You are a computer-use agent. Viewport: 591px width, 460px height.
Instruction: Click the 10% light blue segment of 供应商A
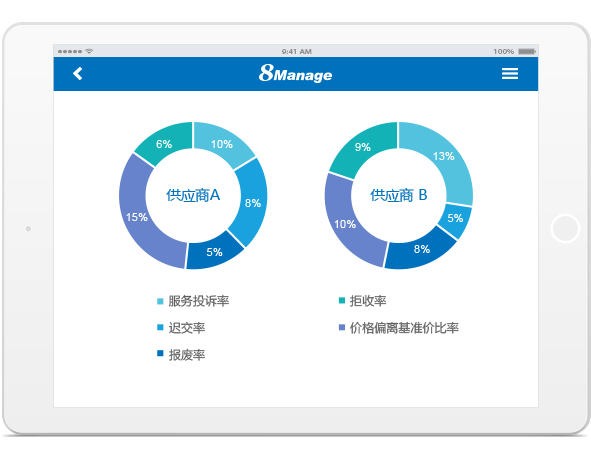[222, 144]
